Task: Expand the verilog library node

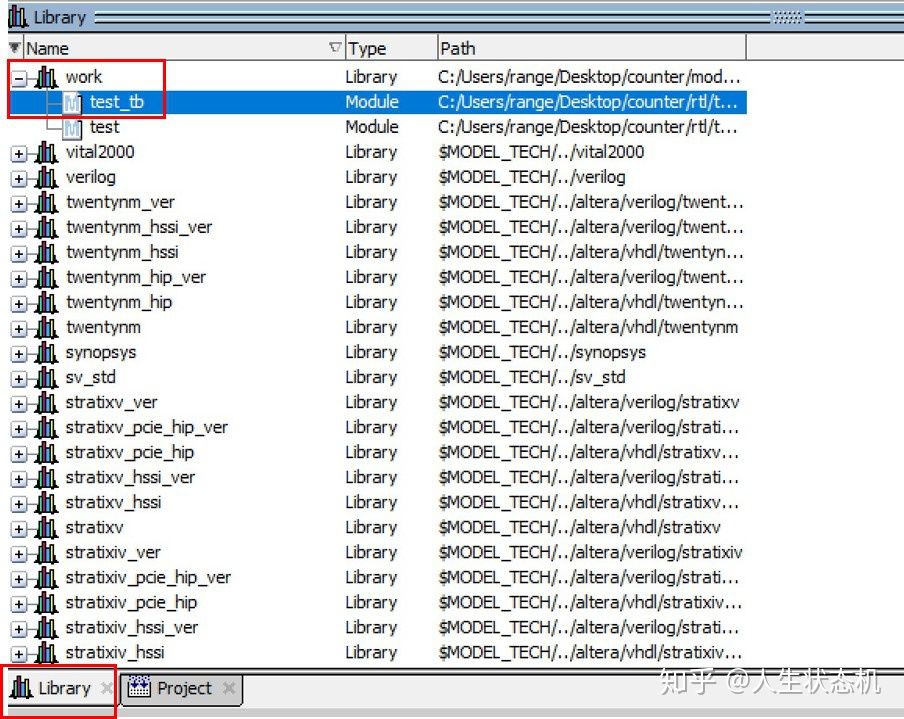Action: coord(19,178)
